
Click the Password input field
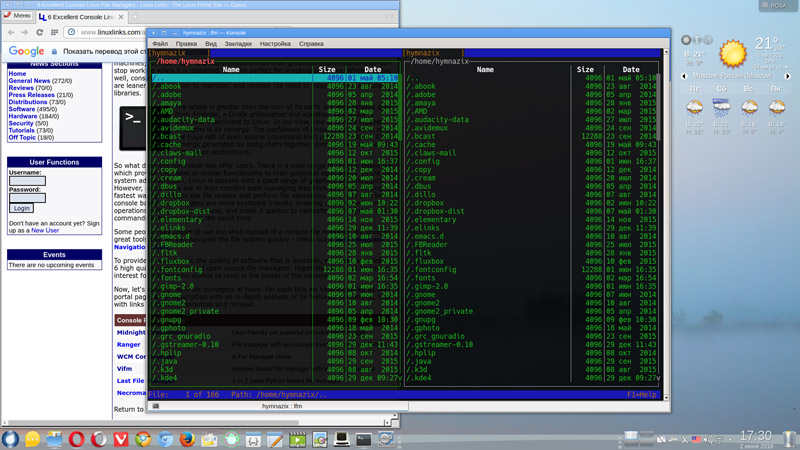click(28, 197)
